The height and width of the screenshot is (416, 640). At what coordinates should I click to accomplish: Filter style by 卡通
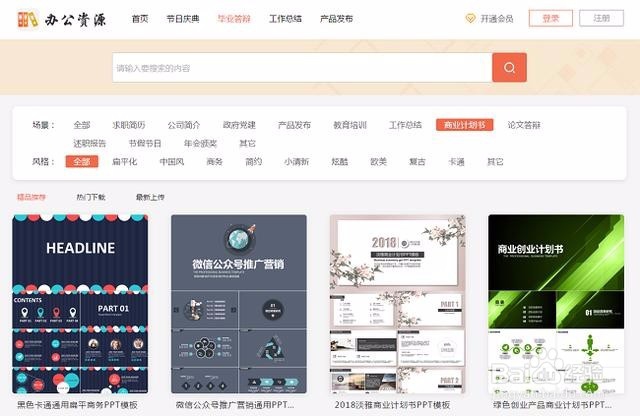tap(456, 162)
